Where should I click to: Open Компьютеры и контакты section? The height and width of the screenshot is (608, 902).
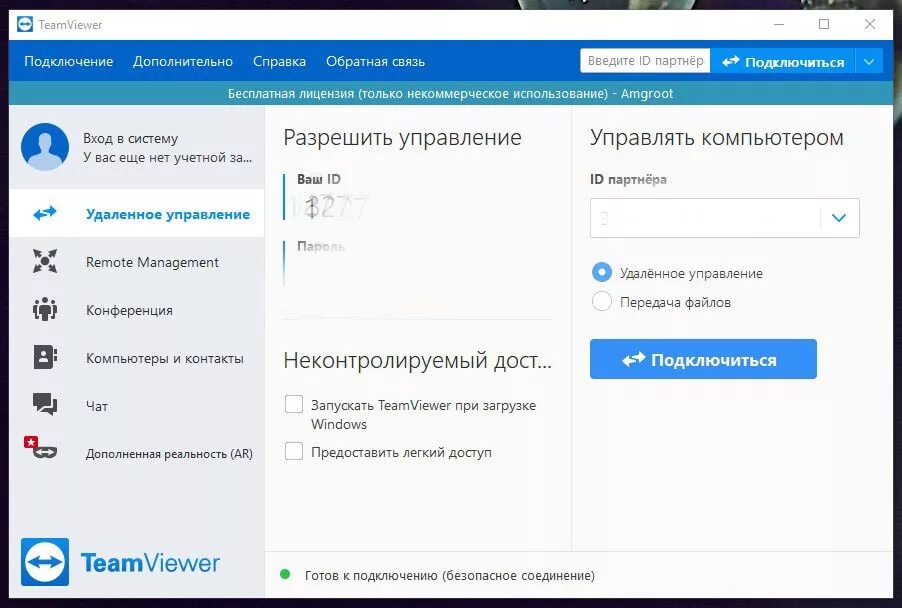coord(137,358)
